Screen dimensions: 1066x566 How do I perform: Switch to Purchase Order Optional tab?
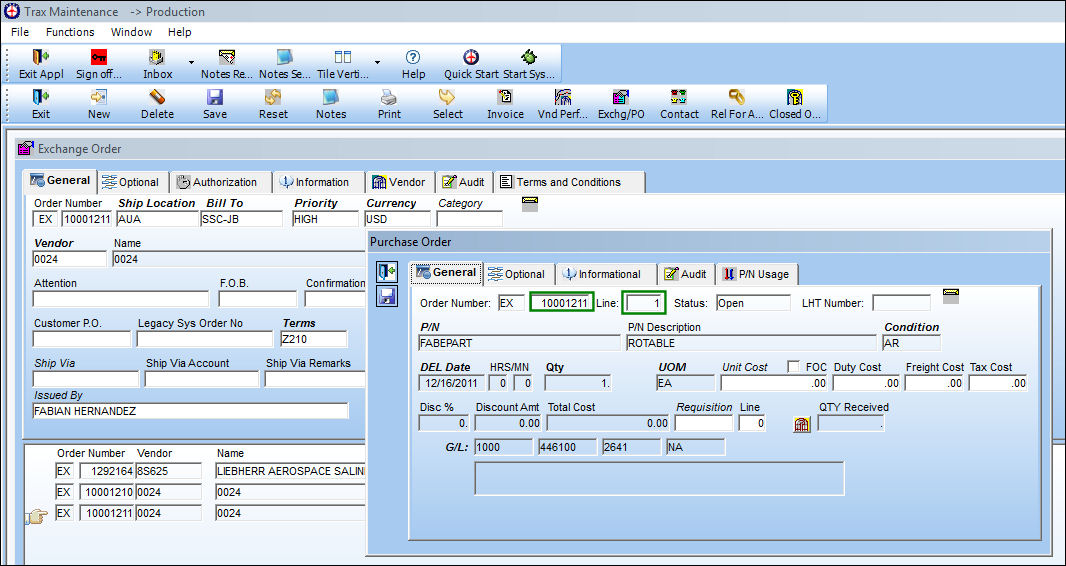click(x=518, y=274)
